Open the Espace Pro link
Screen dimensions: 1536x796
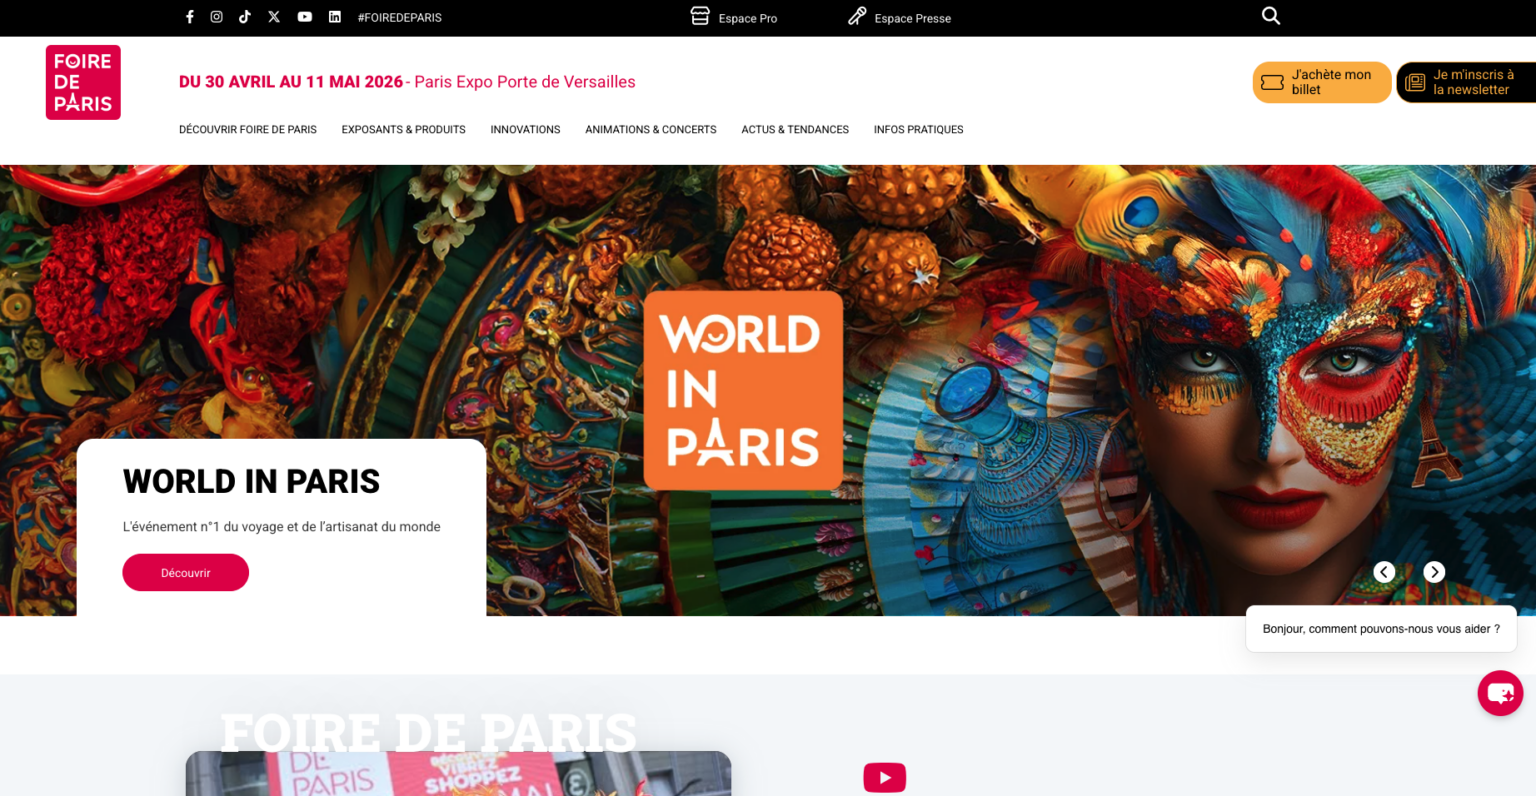pyautogui.click(x=735, y=18)
